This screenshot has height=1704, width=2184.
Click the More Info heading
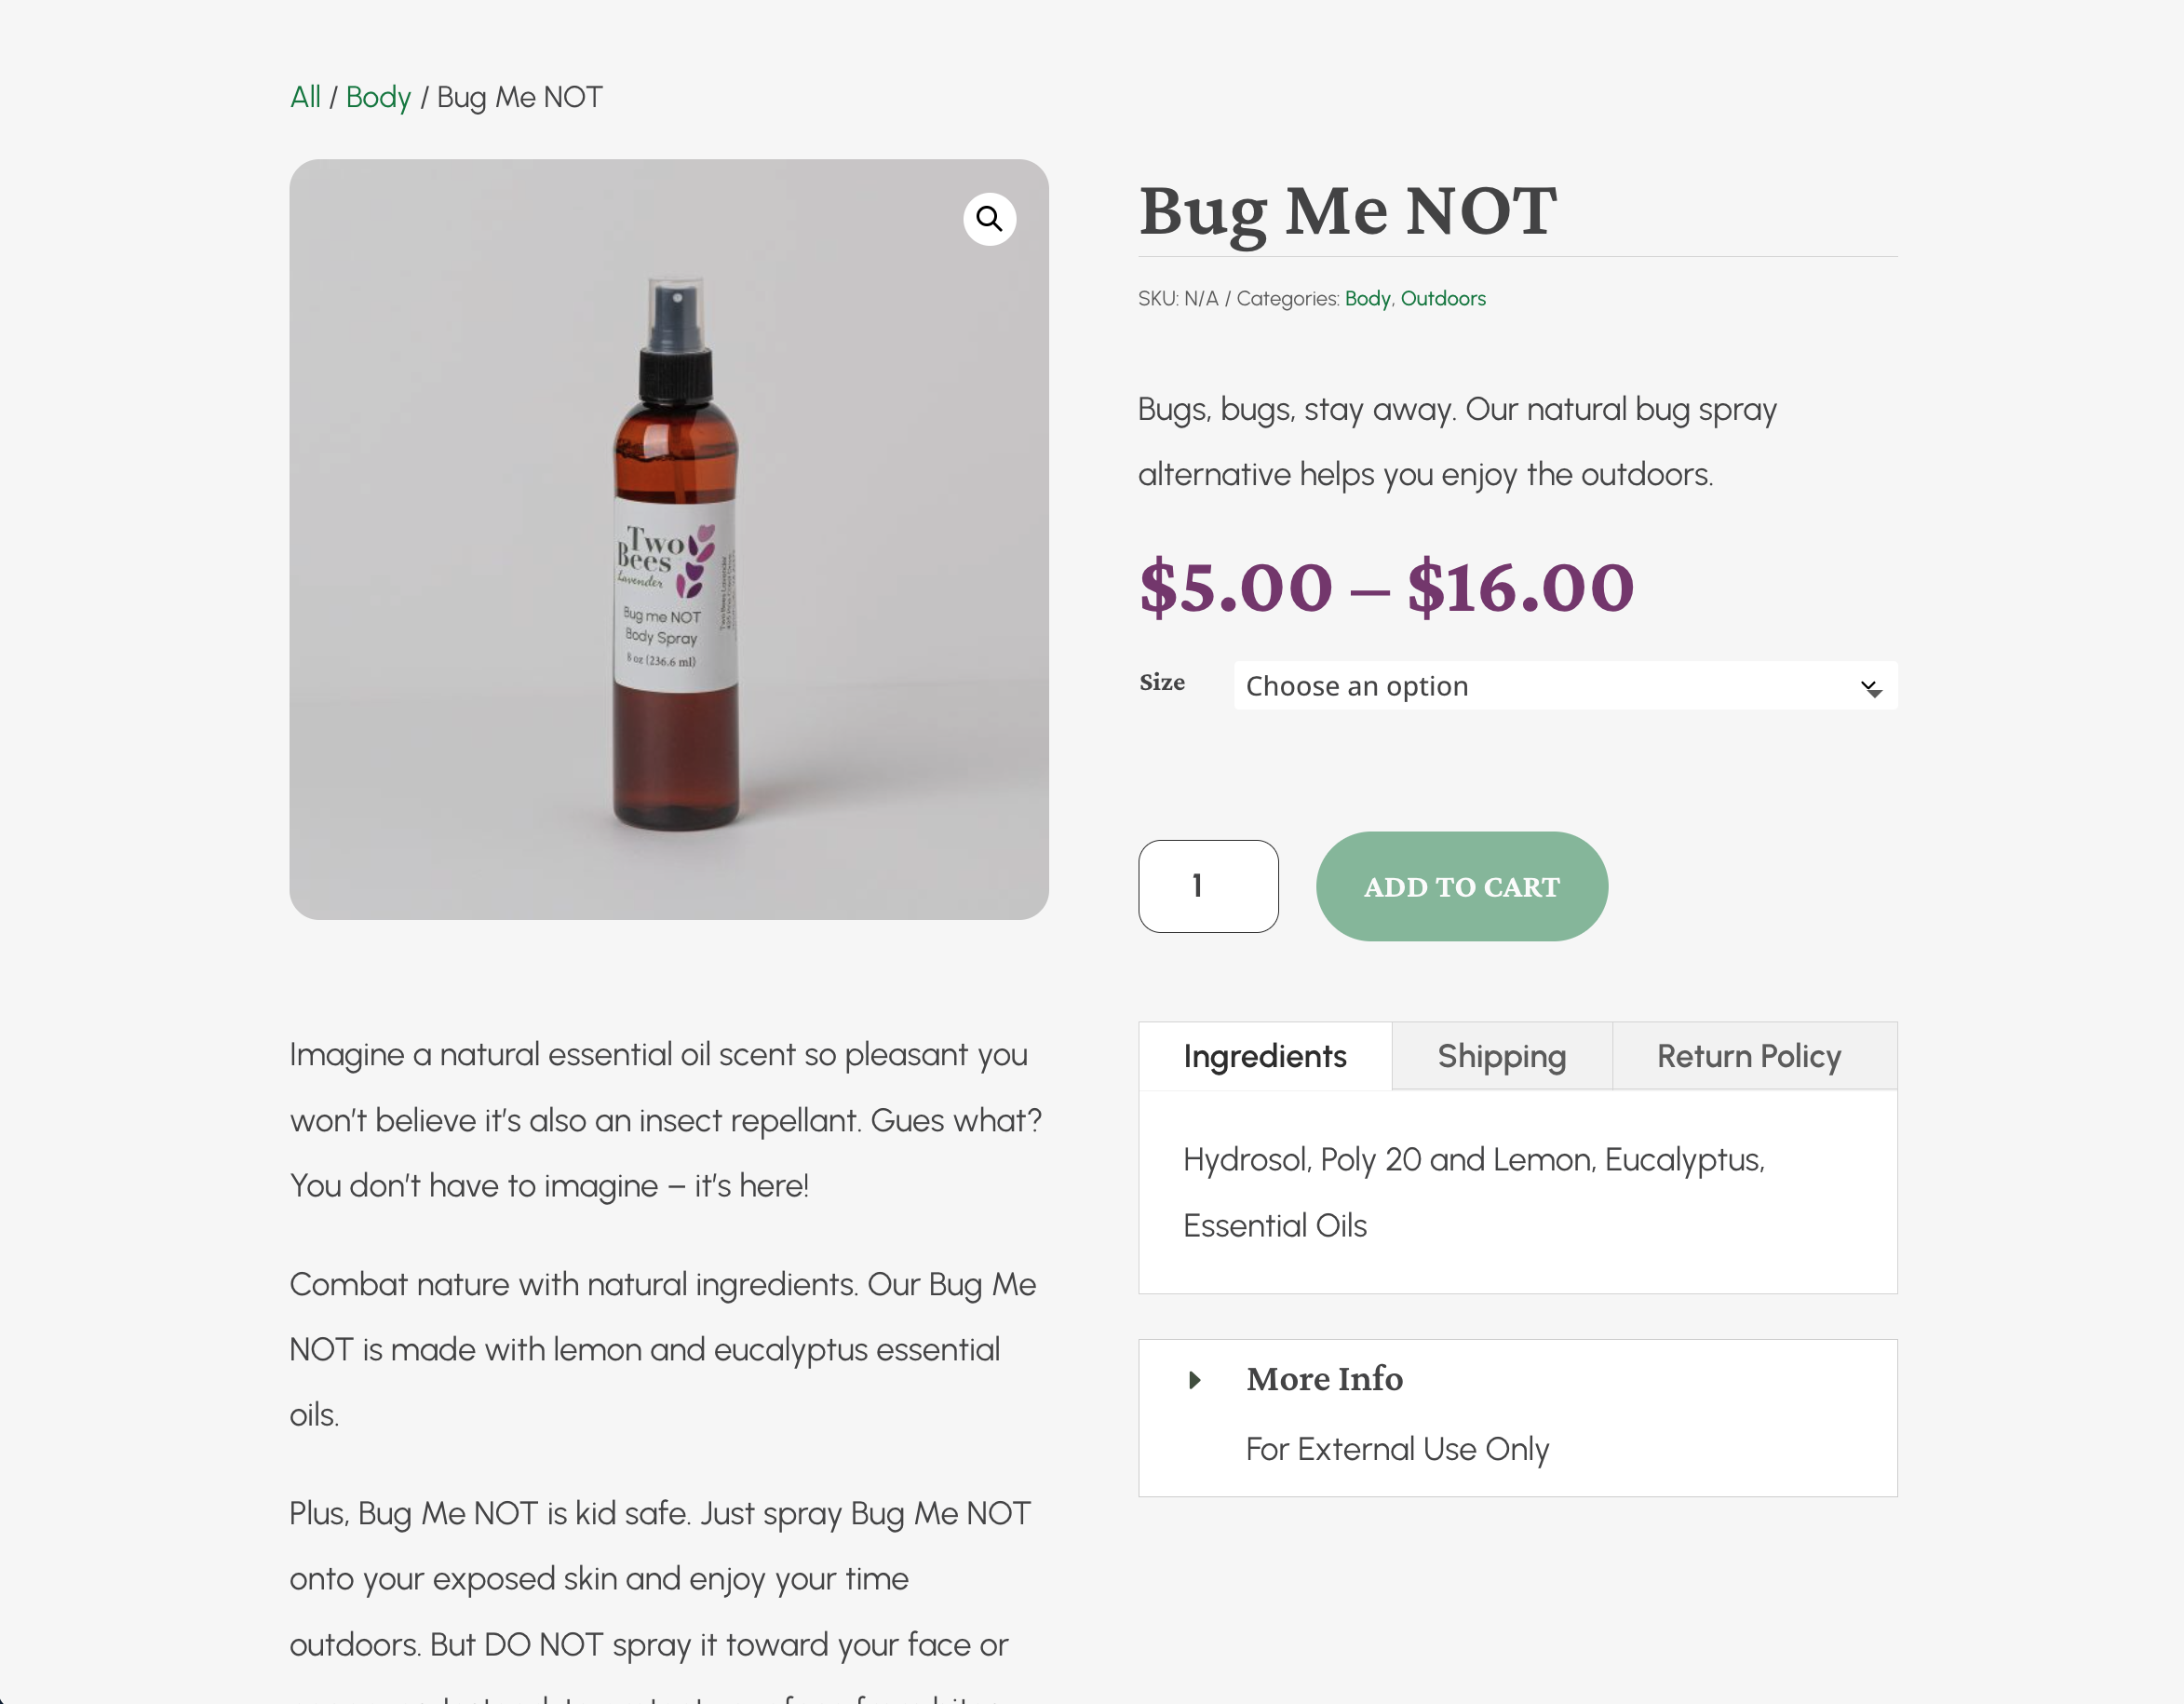tap(1324, 1379)
